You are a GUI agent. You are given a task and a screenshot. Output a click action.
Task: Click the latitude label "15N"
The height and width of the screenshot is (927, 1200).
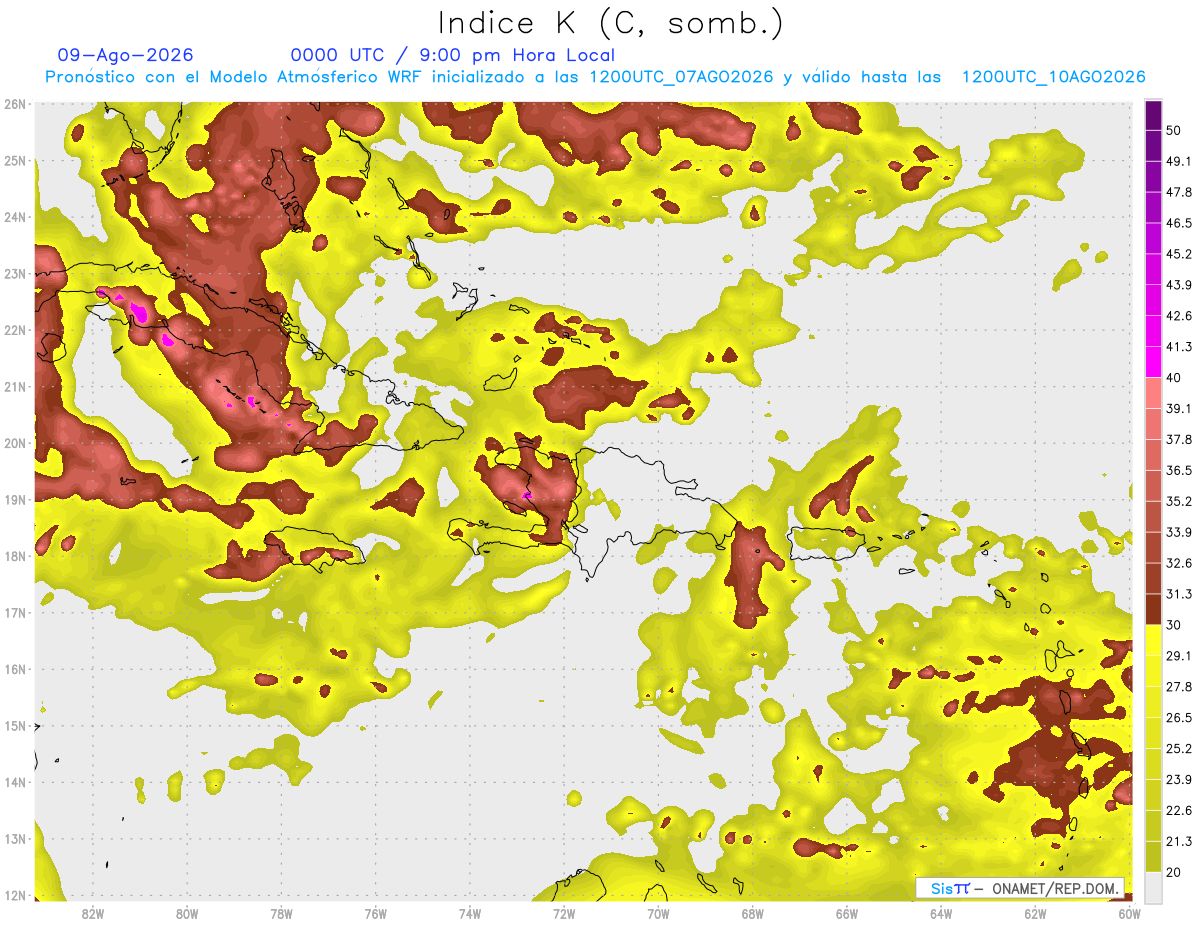14,725
